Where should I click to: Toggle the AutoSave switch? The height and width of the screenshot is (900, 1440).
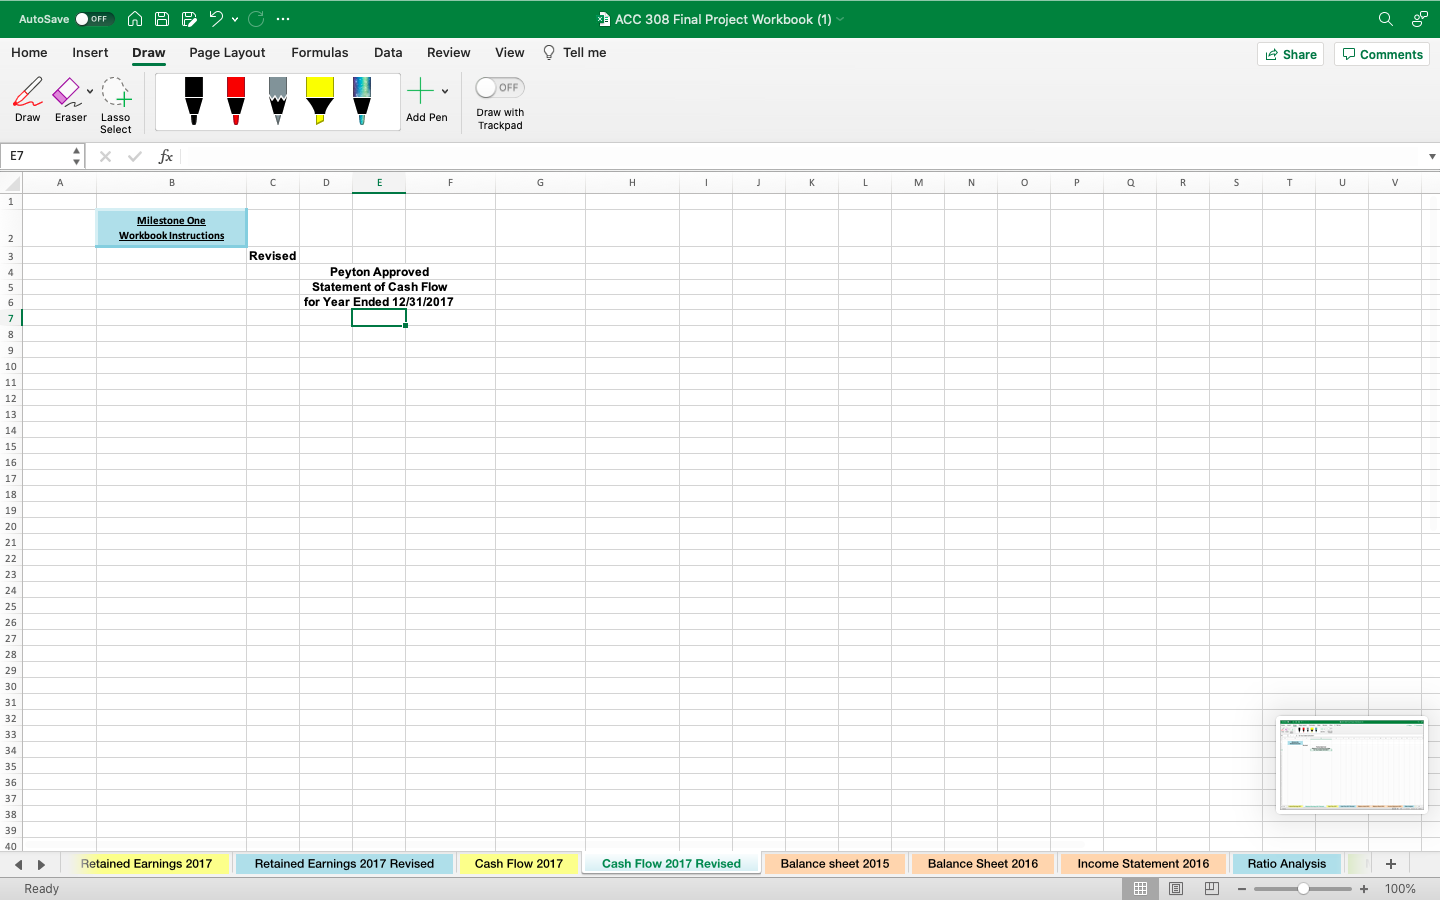pos(94,19)
